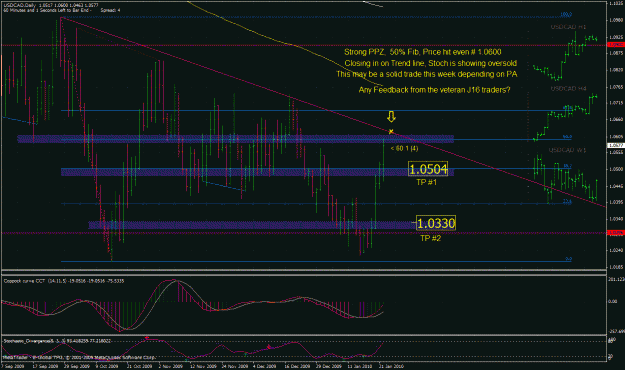
Task: Click 1.0820 on the price axis
Action: pos(616,70)
